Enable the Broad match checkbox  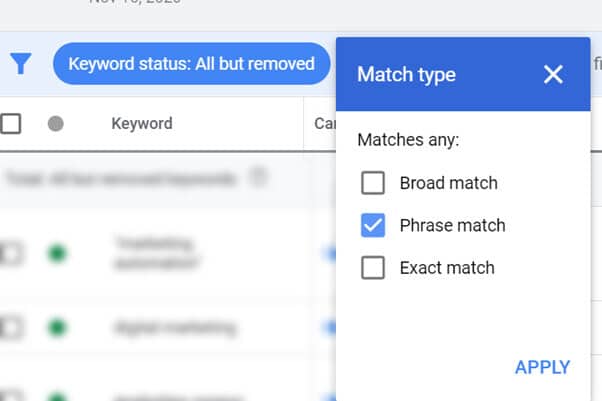point(373,183)
